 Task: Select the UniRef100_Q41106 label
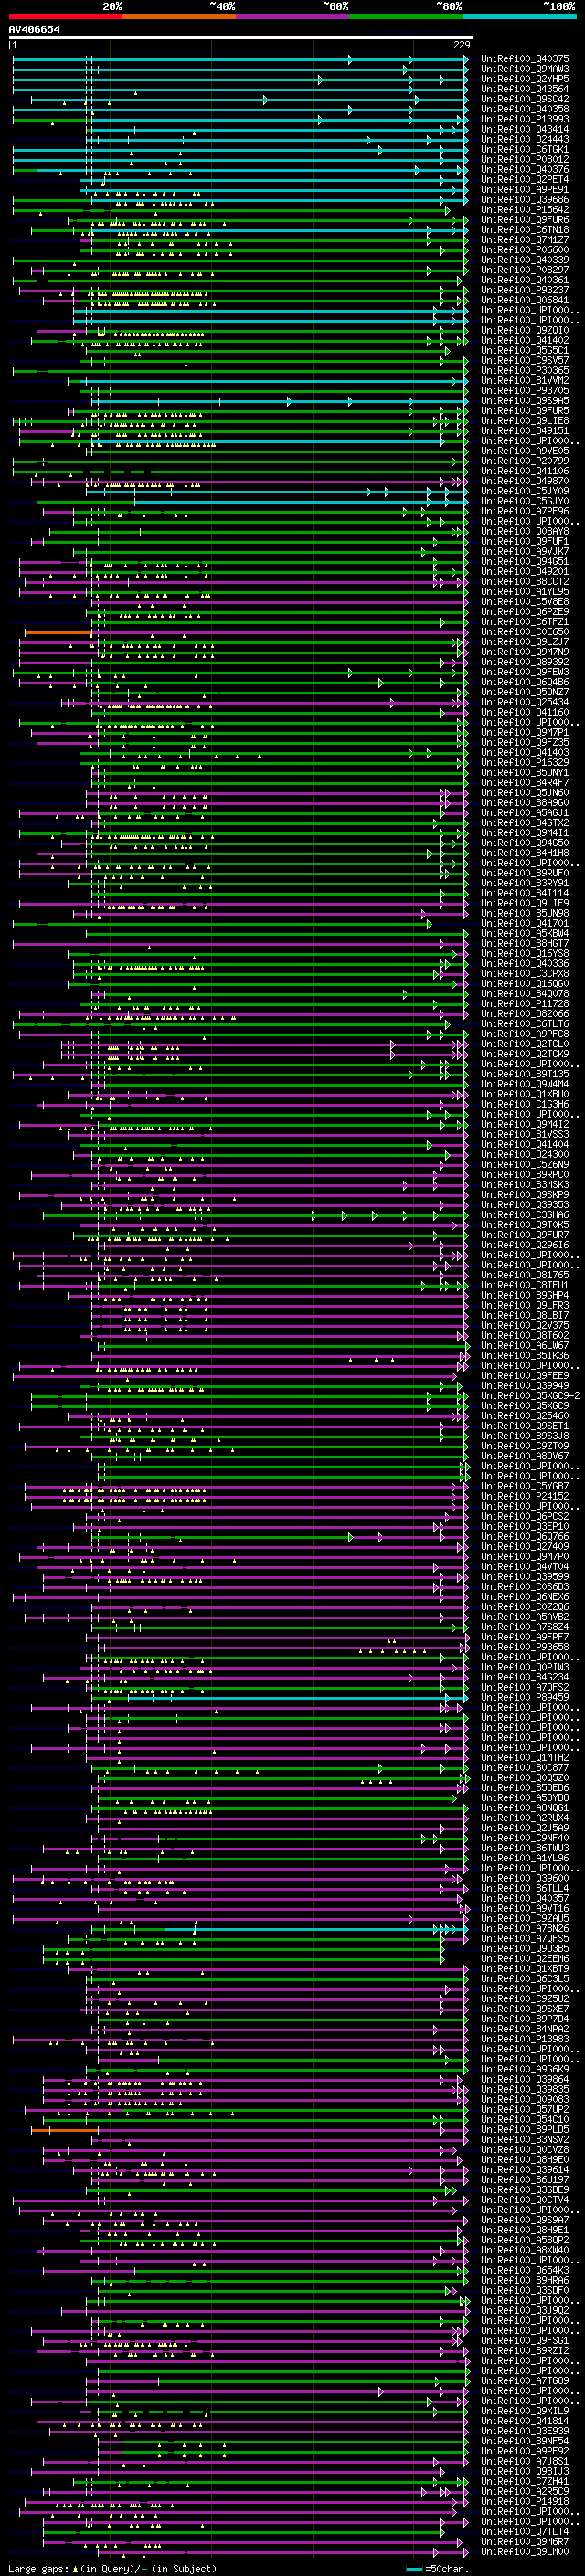[524, 471]
